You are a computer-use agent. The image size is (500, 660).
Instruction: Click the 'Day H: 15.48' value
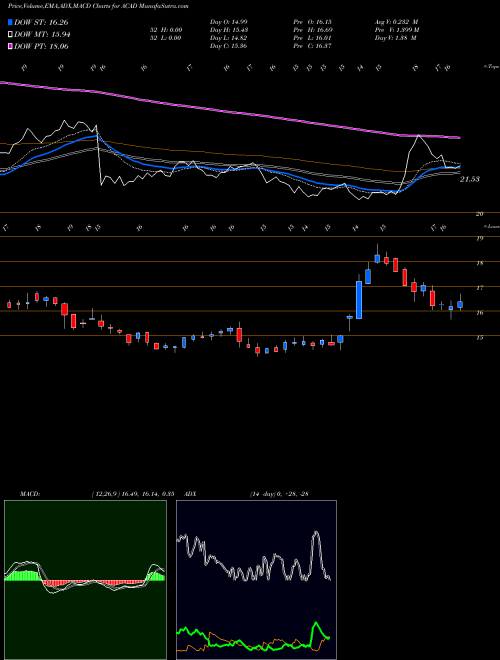(228, 30)
